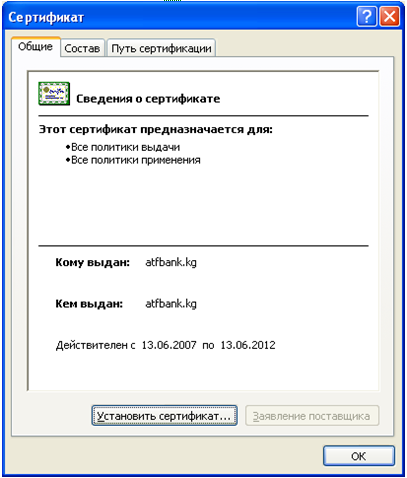Click the expiry date 13.06.2012
Viewport: 407px width, 478px height.
point(248,345)
